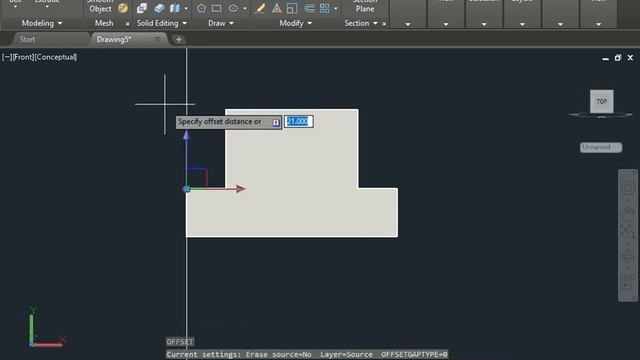
Task: Select the Rectangle draw tool
Action: point(217,8)
